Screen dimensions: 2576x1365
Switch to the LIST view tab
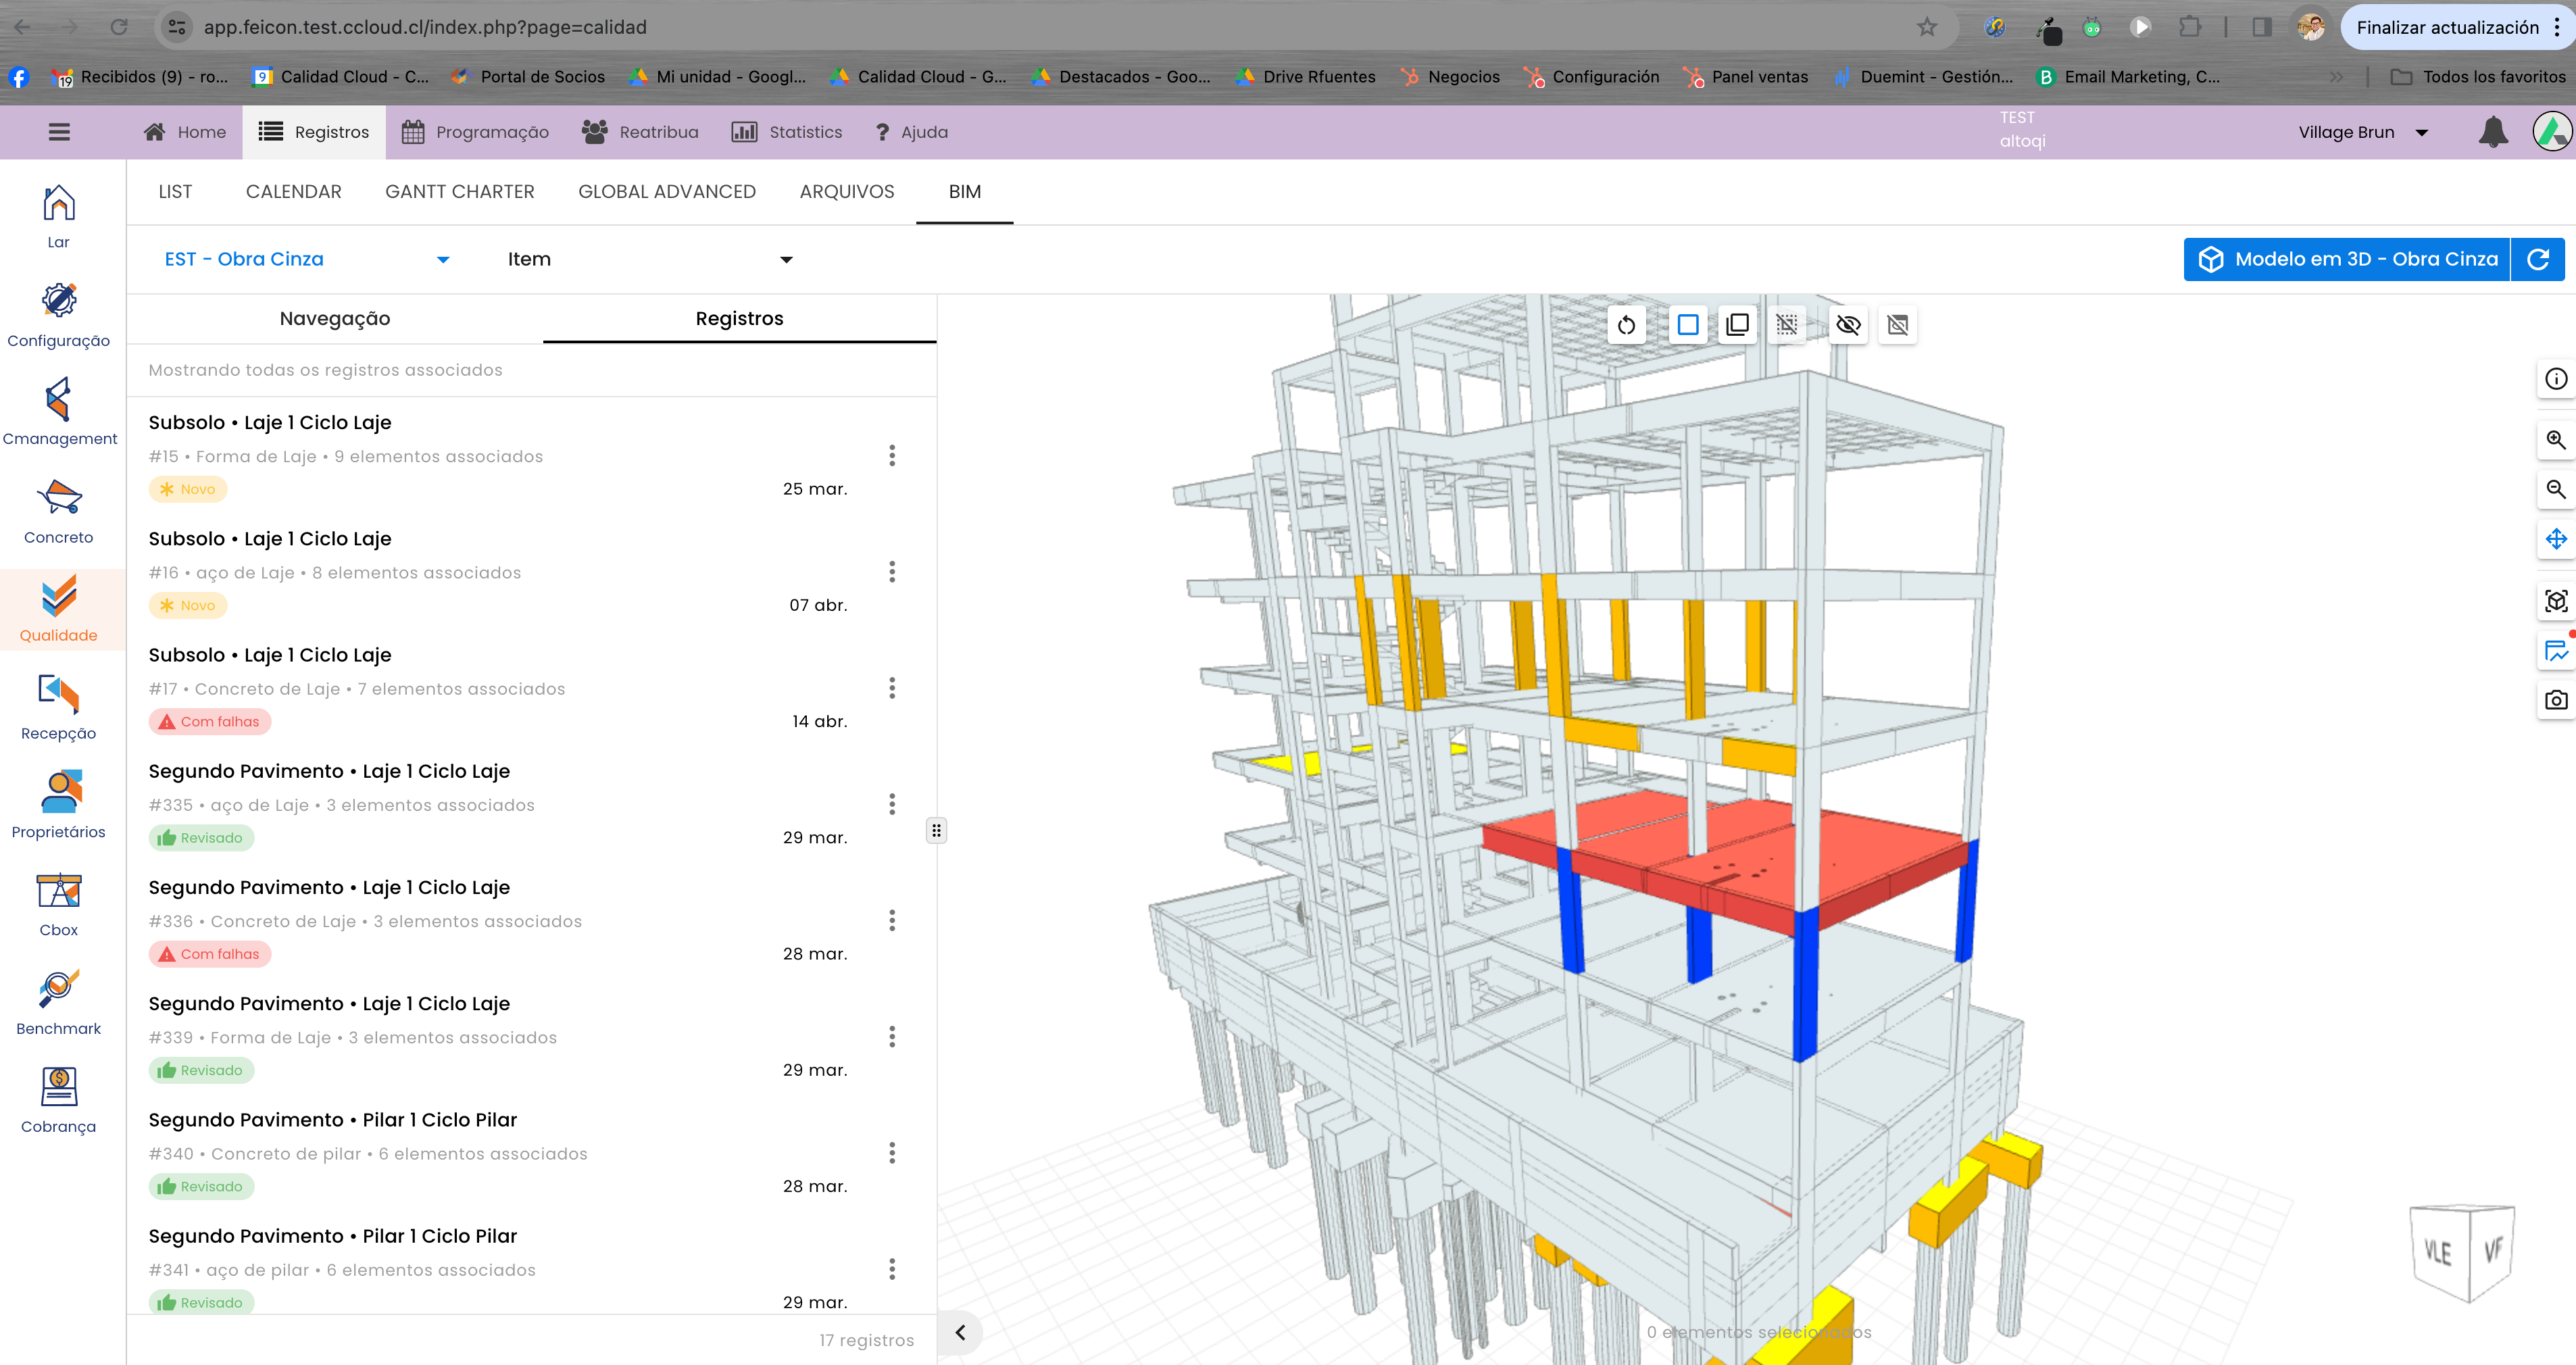(x=175, y=191)
